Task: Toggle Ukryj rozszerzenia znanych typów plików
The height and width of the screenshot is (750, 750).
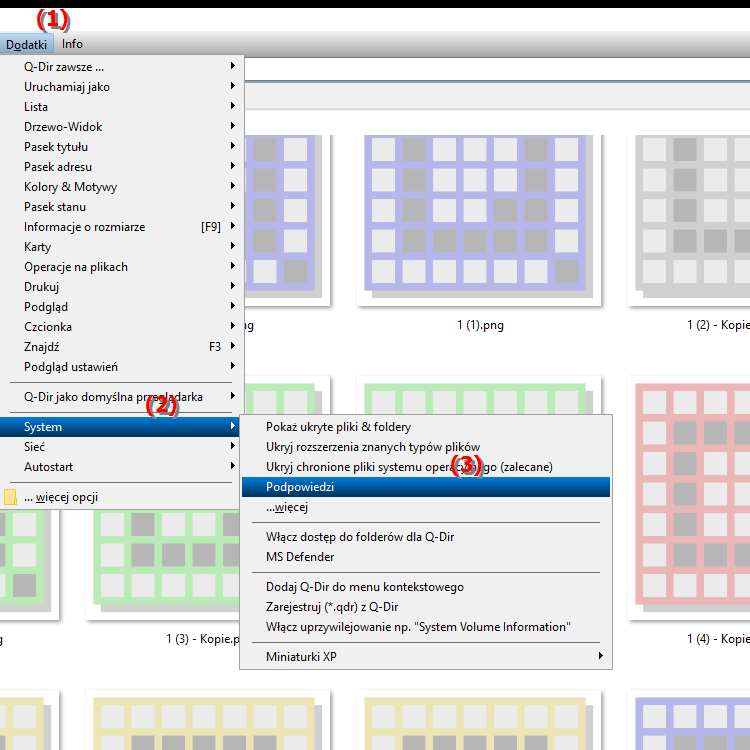Action: click(x=426, y=447)
